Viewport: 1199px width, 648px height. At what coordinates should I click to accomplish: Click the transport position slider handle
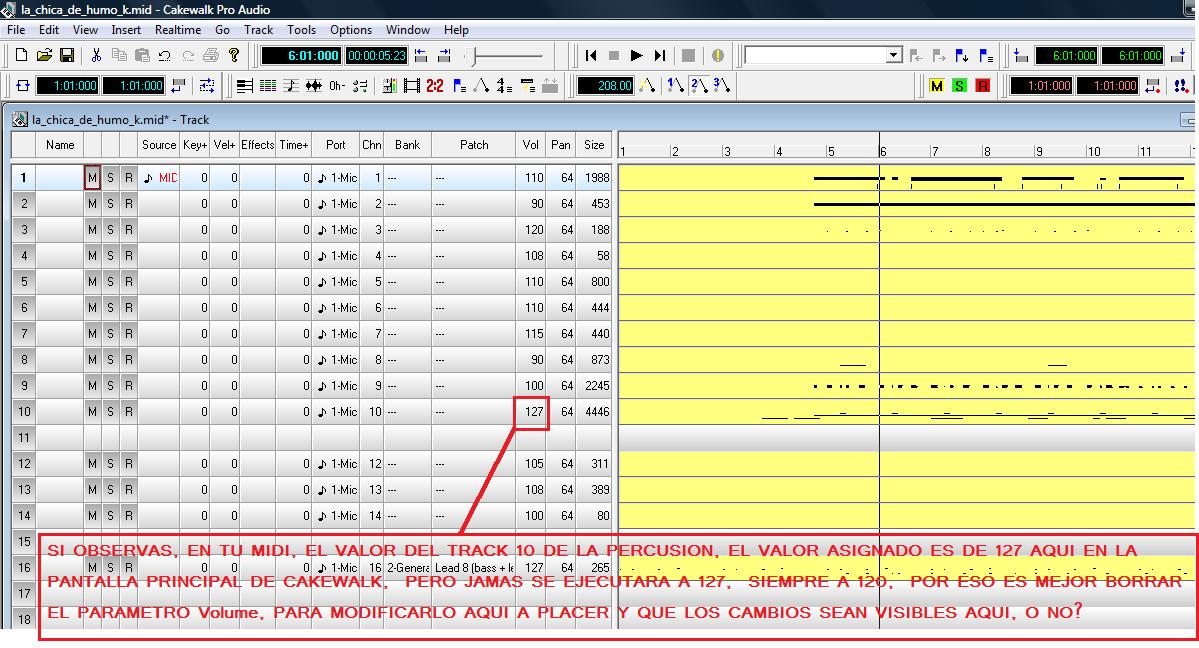click(479, 56)
